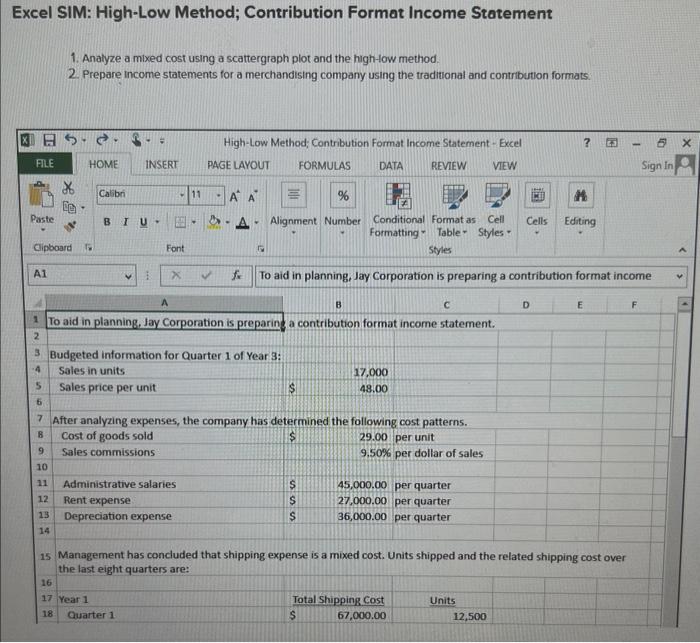Switch to the VIEW tab
The height and width of the screenshot is (643, 700).
point(504,166)
